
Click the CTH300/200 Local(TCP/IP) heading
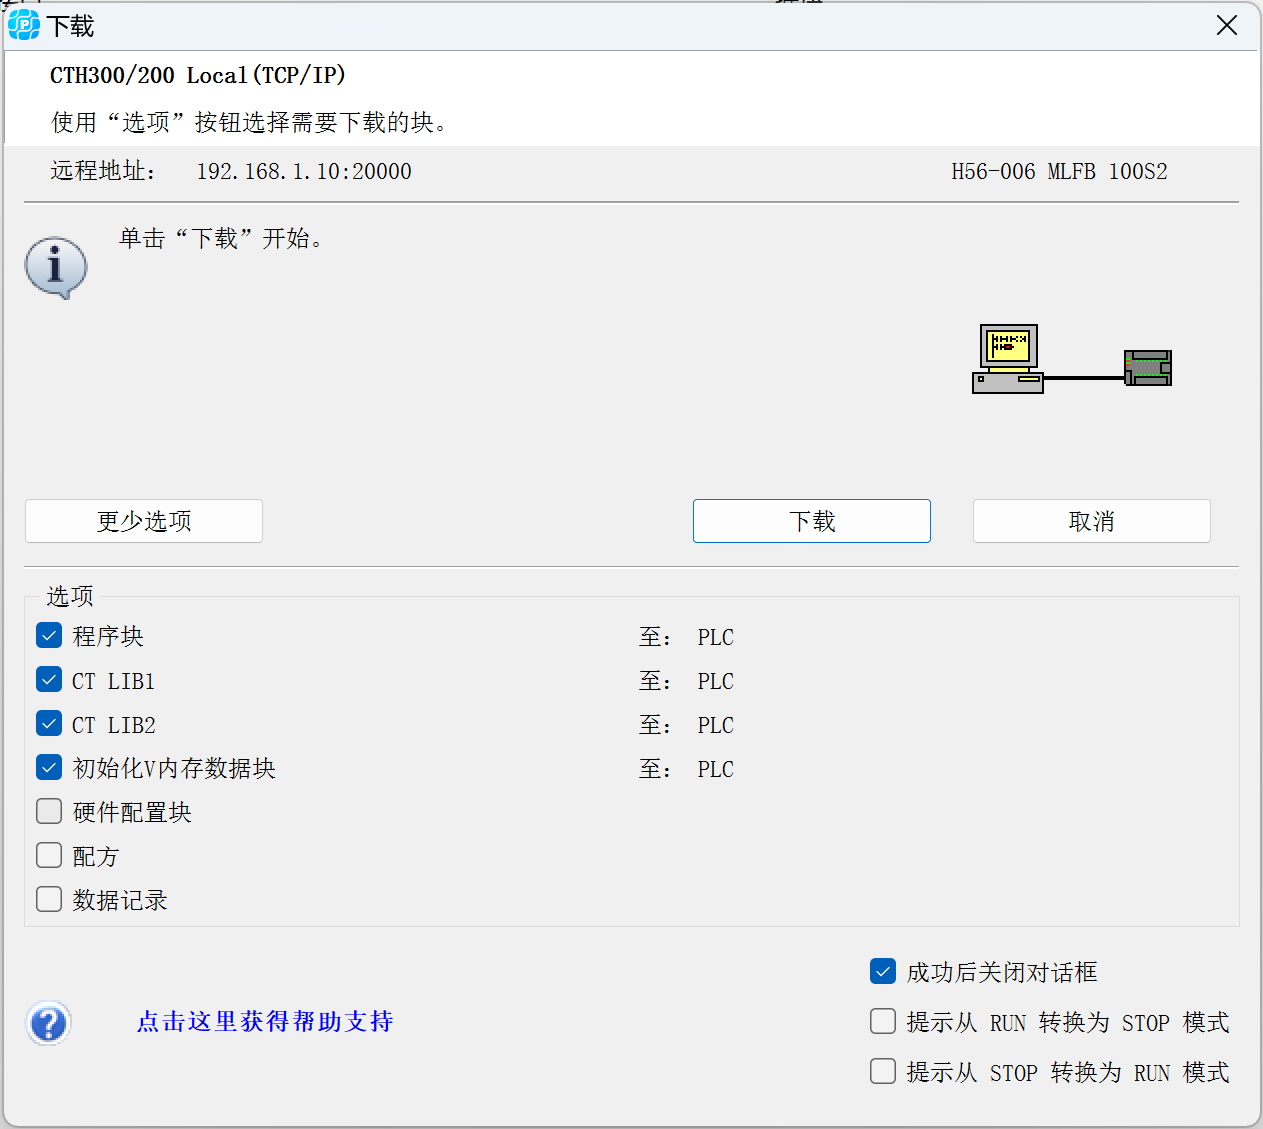click(x=198, y=75)
